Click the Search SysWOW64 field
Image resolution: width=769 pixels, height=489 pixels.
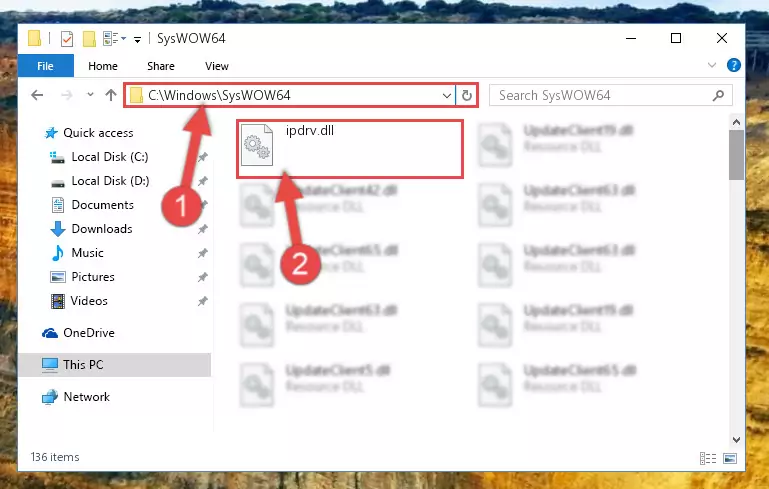pos(611,95)
